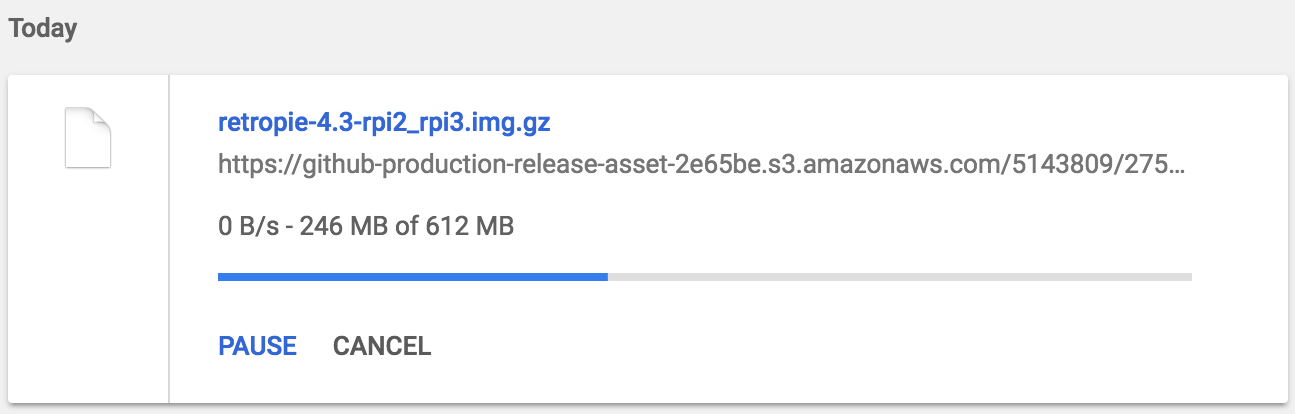Viewport: 1295px width, 414px height.
Task: Pause the retropie download
Action: tap(257, 346)
